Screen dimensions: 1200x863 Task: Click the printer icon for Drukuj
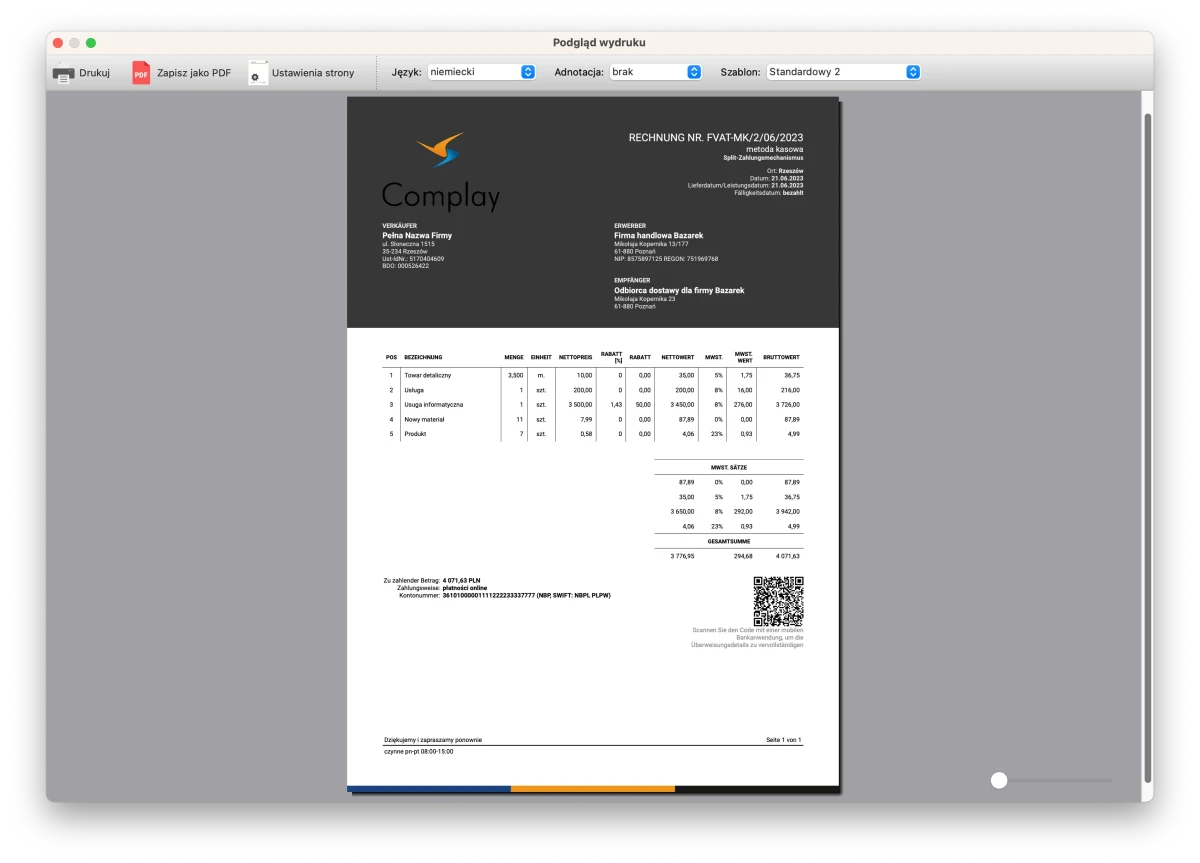tap(63, 73)
